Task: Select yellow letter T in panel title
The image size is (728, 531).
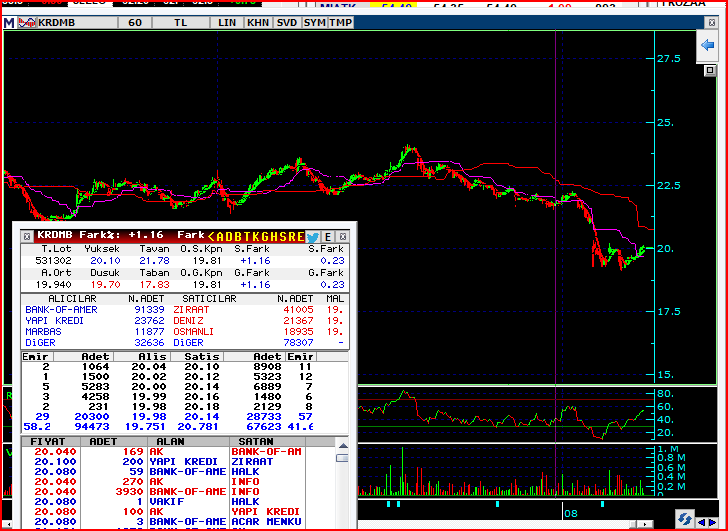Action: coord(247,237)
